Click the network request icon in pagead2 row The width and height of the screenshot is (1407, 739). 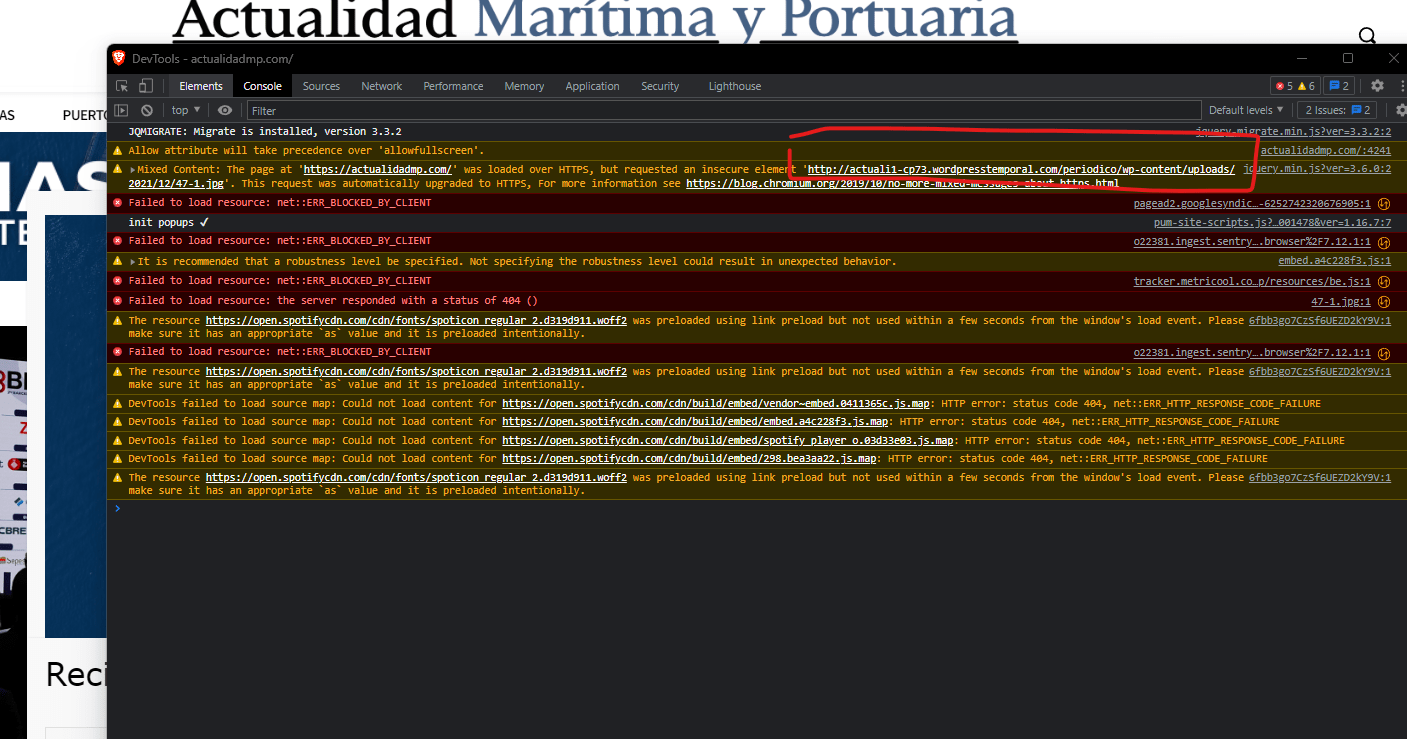(1384, 203)
